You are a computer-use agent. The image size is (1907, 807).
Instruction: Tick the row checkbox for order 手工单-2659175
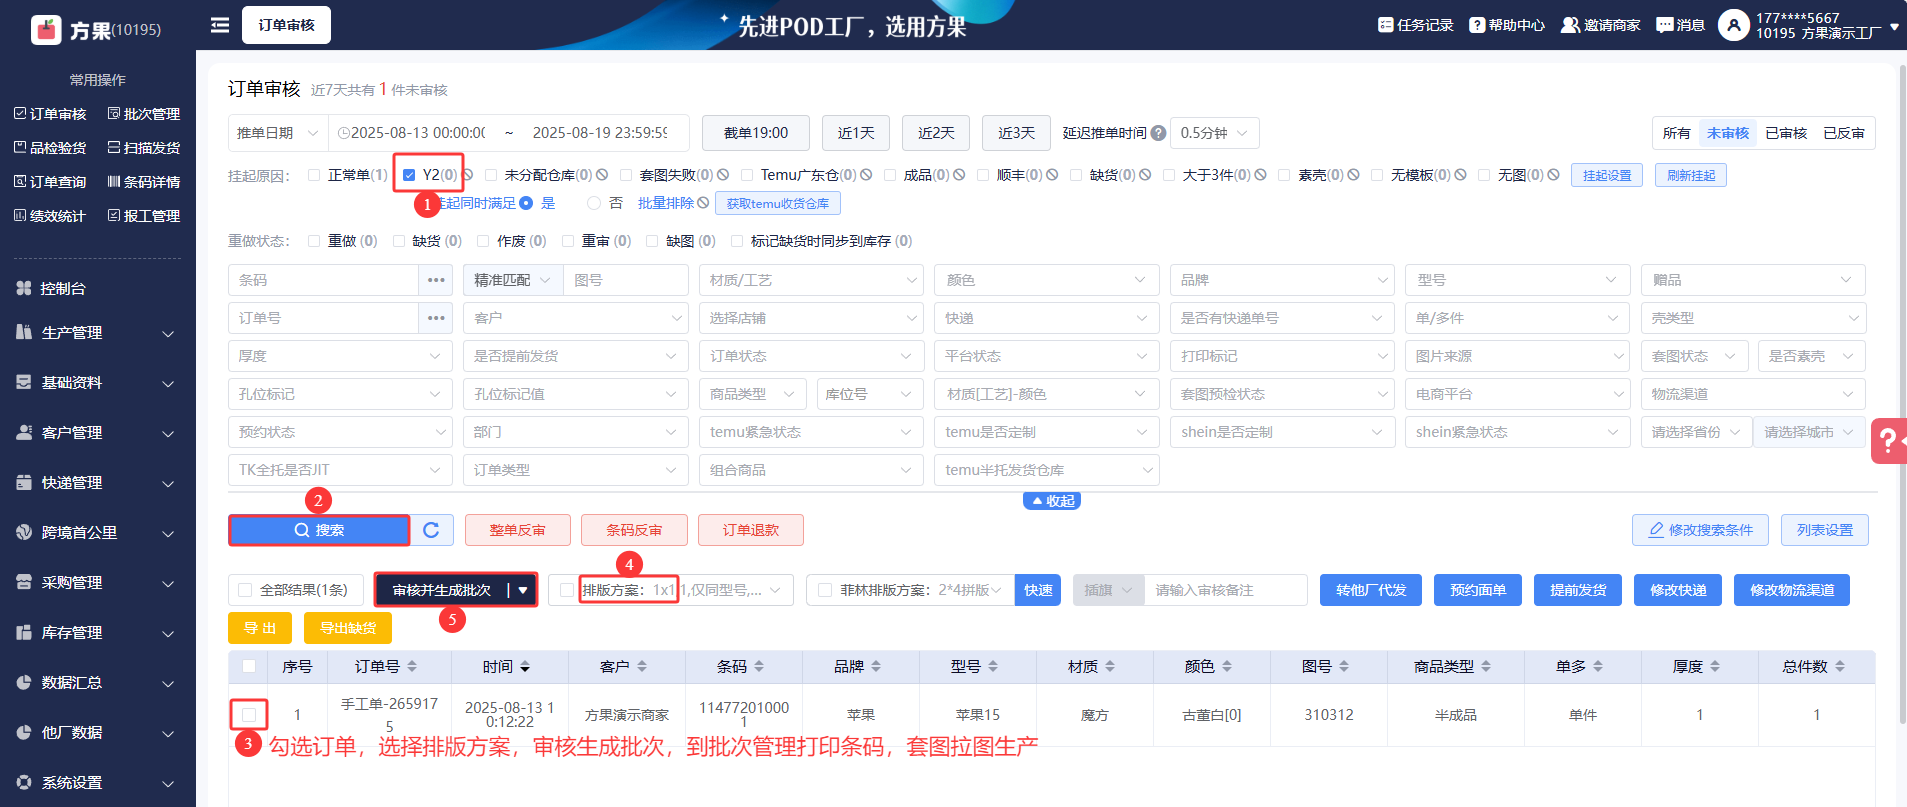click(249, 714)
